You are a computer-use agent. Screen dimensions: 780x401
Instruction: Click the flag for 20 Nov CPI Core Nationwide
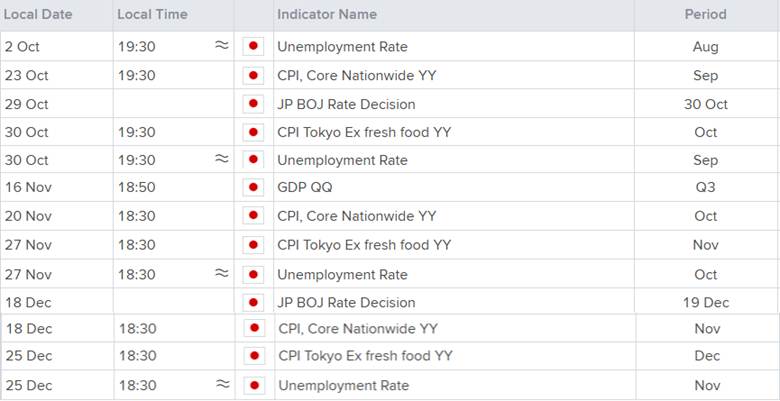254,216
